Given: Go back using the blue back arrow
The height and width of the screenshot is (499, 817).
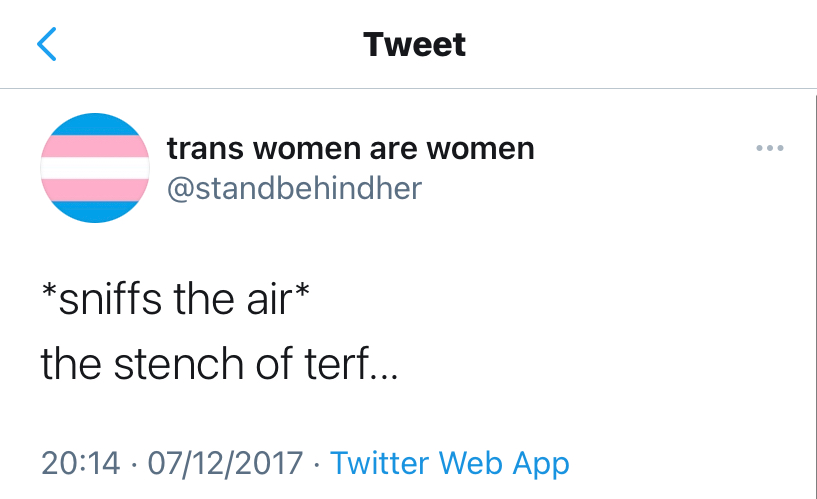Looking at the screenshot, I should pos(47,45).
